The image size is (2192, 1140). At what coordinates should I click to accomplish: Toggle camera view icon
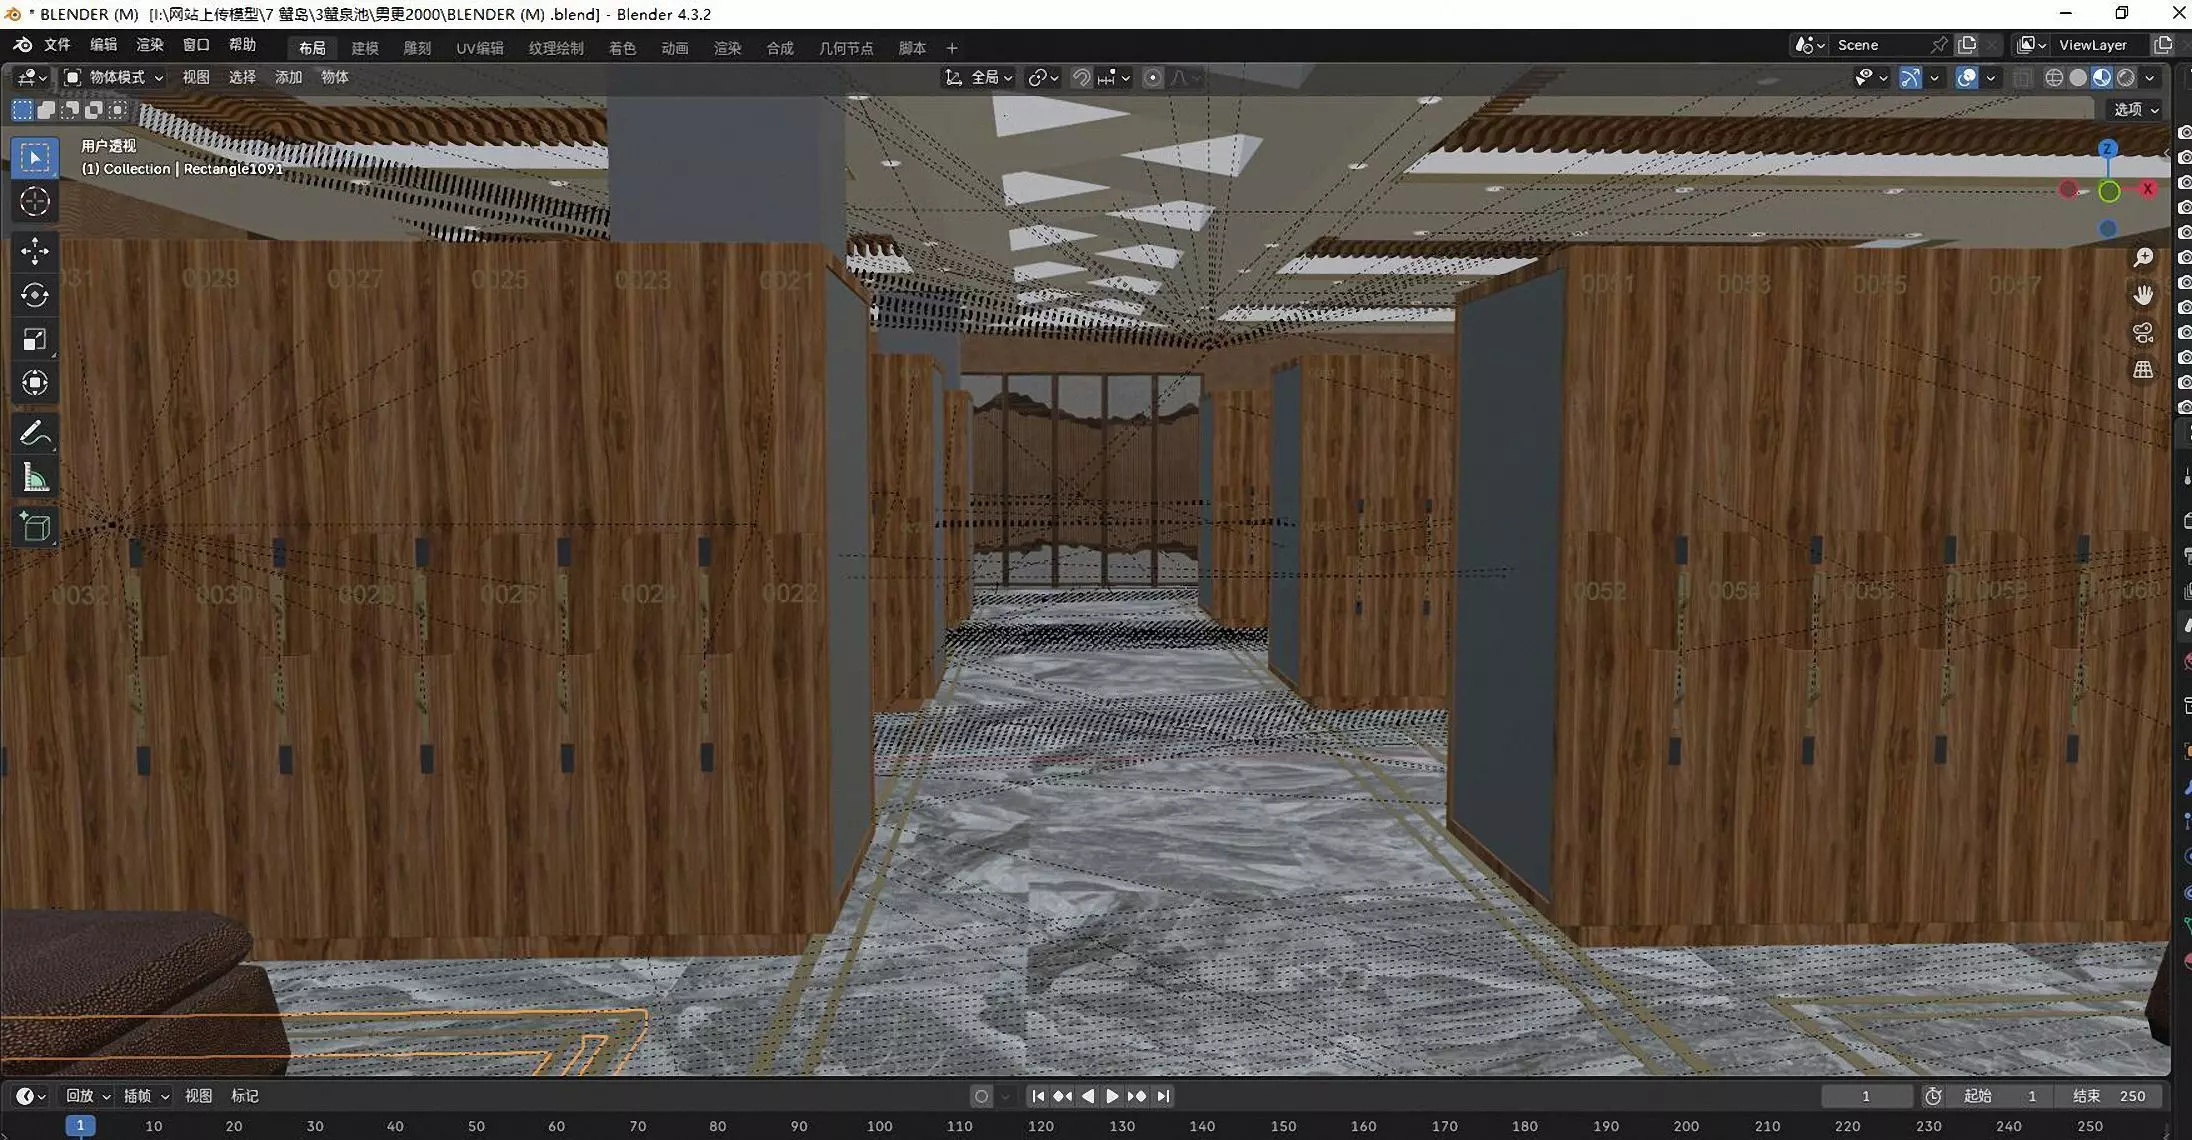click(x=2143, y=332)
